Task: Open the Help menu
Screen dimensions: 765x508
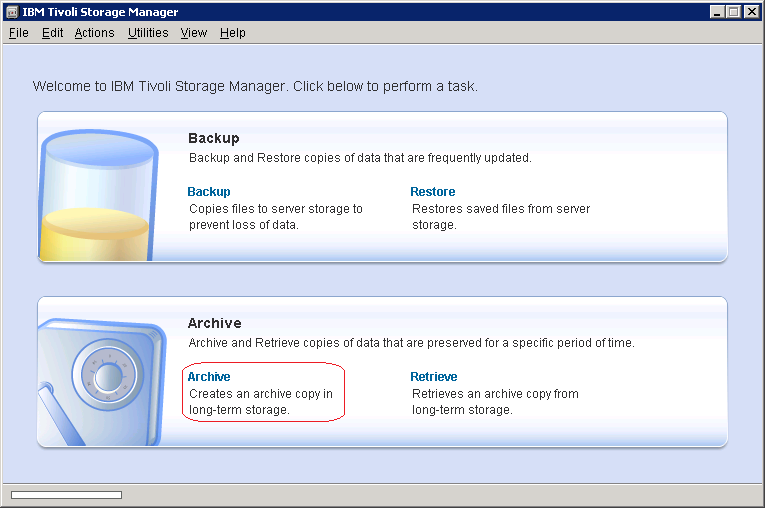Action: [233, 33]
